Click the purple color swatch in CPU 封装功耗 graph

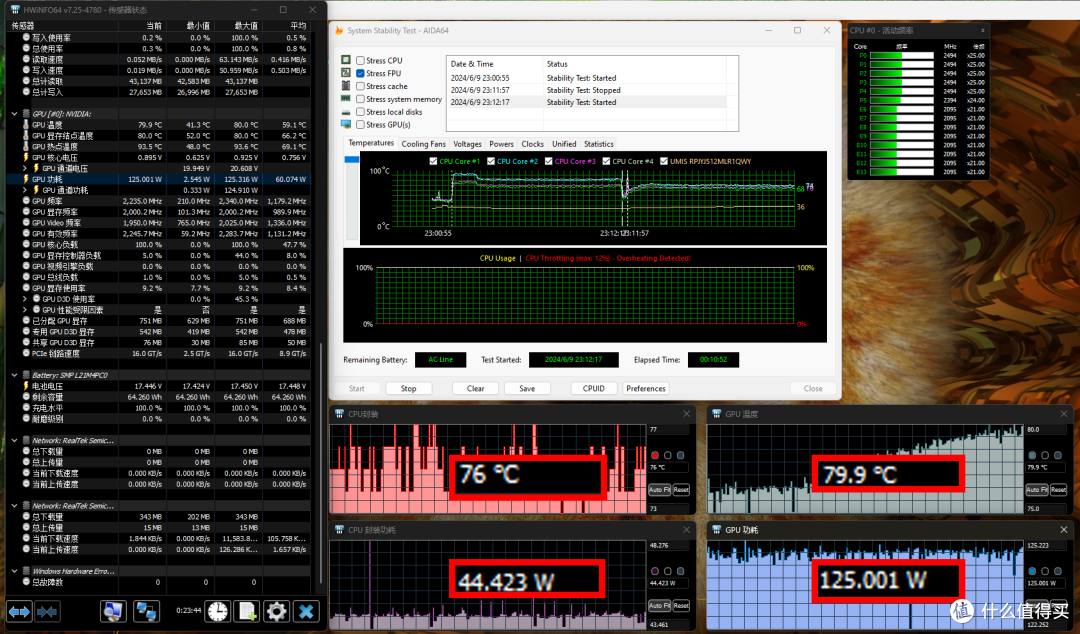[655, 571]
